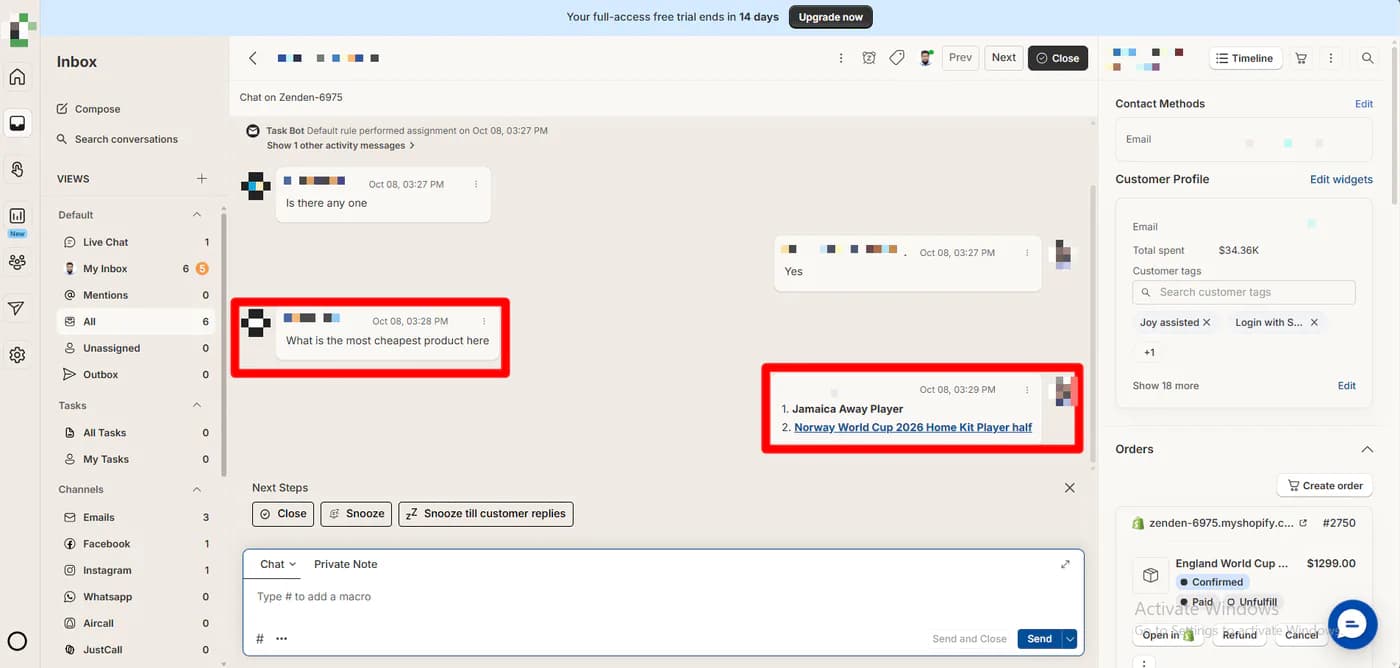Click the Snooze button in Next Steps
Image resolution: width=1400 pixels, height=668 pixels.
[x=356, y=514]
